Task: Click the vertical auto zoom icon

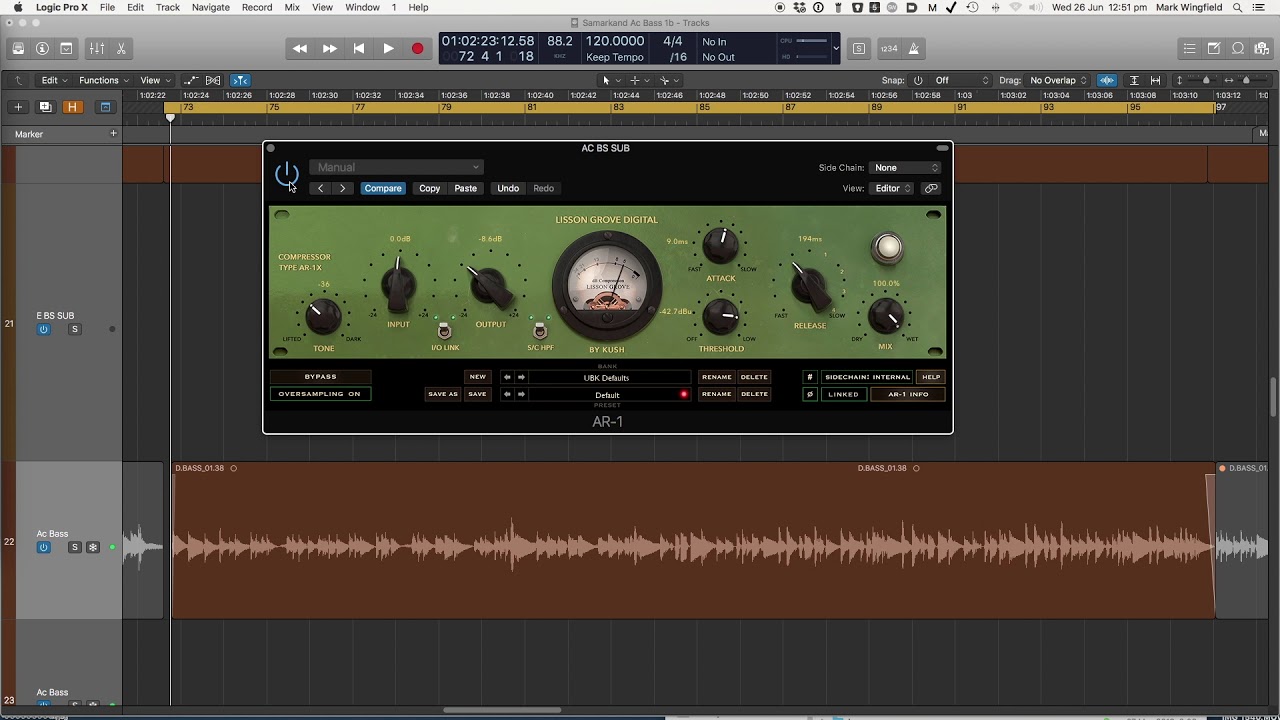Action: (x=1134, y=80)
